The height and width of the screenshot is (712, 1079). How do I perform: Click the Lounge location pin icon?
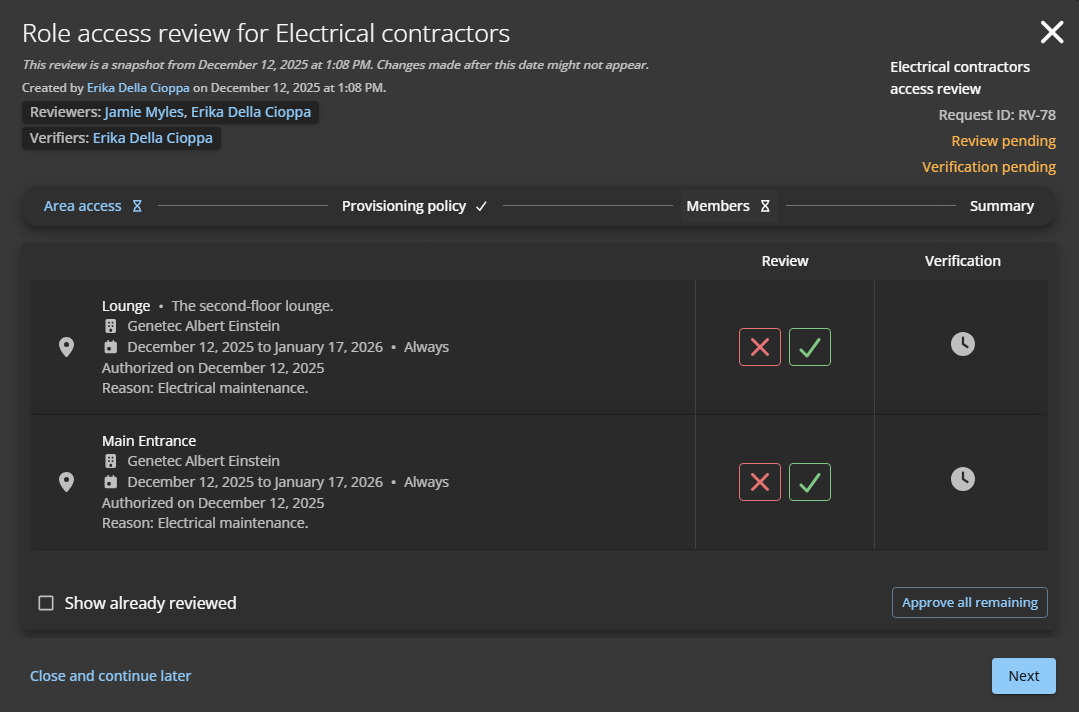(66, 347)
